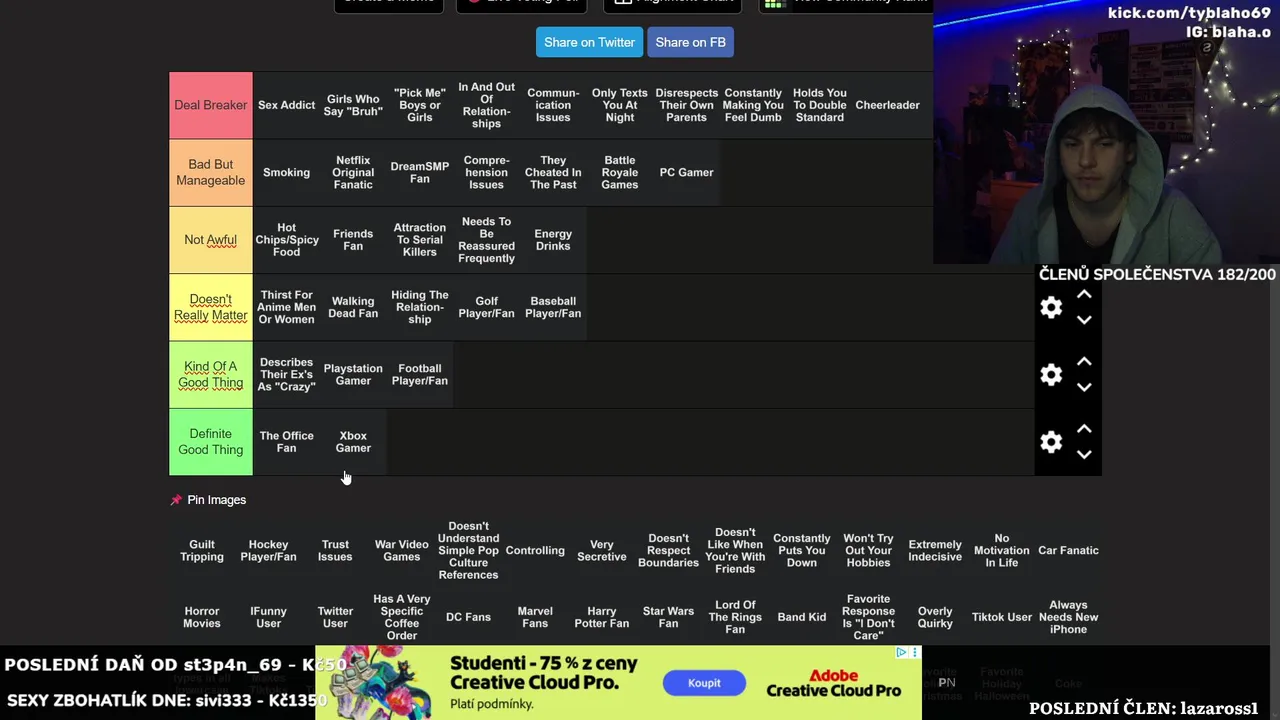Open settings gear for Kind Of A Good Thing tier
The width and height of the screenshot is (1280, 720).
point(1051,375)
